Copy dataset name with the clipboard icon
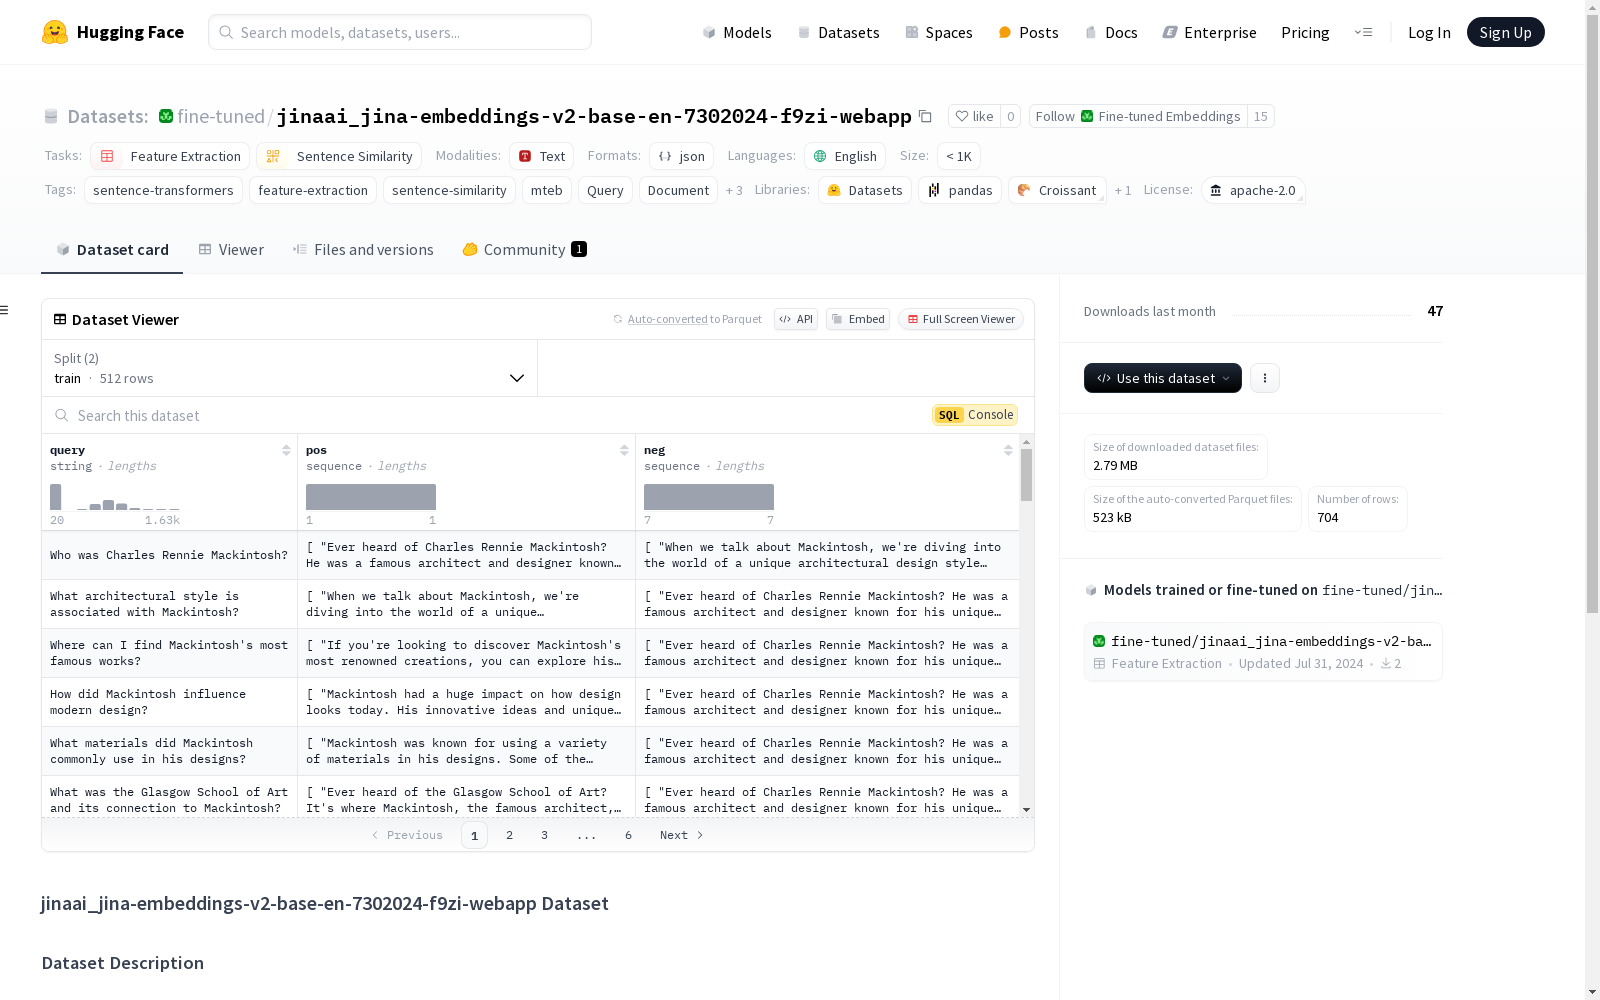 (x=925, y=117)
